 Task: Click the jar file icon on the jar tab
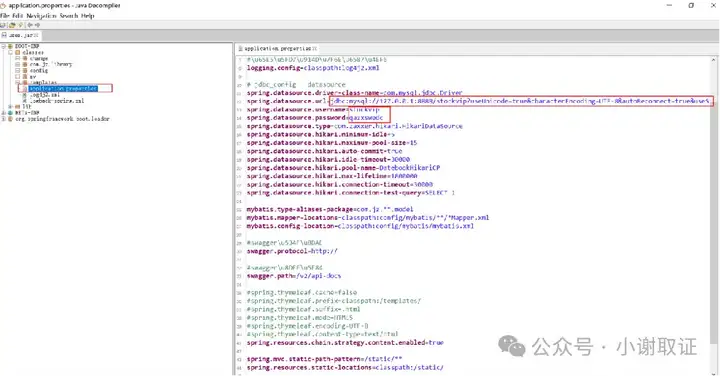(x=4, y=35)
